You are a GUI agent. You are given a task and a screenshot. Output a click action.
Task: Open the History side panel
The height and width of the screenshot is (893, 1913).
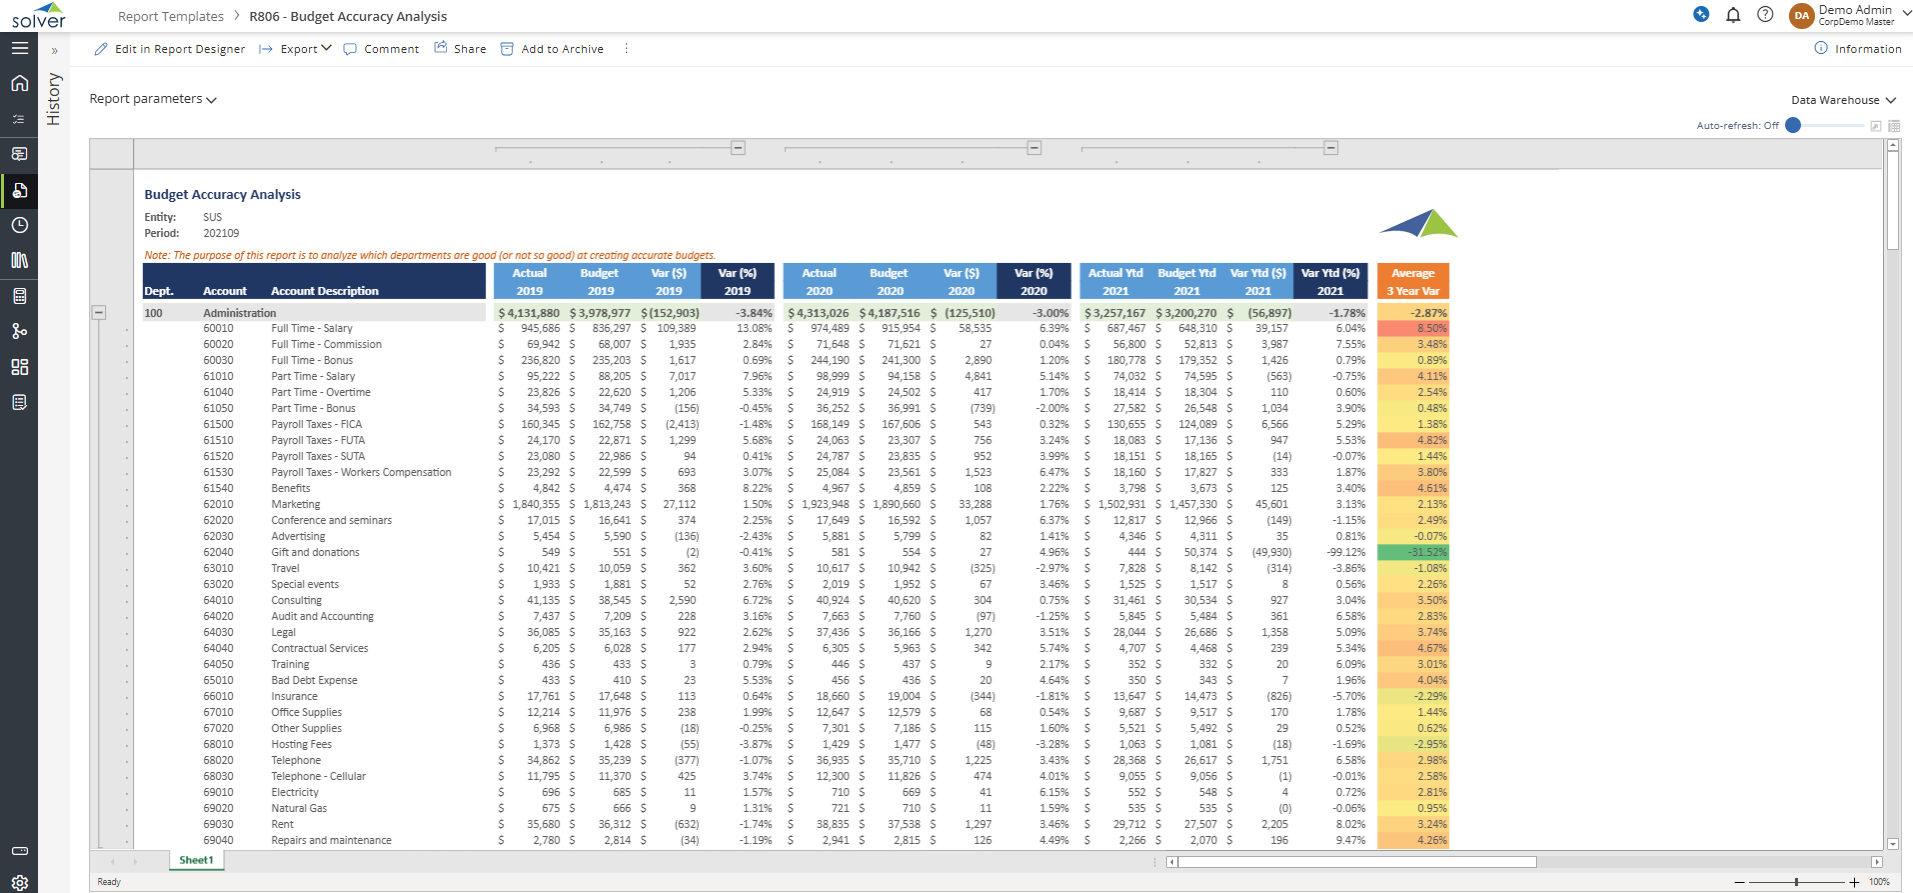point(54,99)
